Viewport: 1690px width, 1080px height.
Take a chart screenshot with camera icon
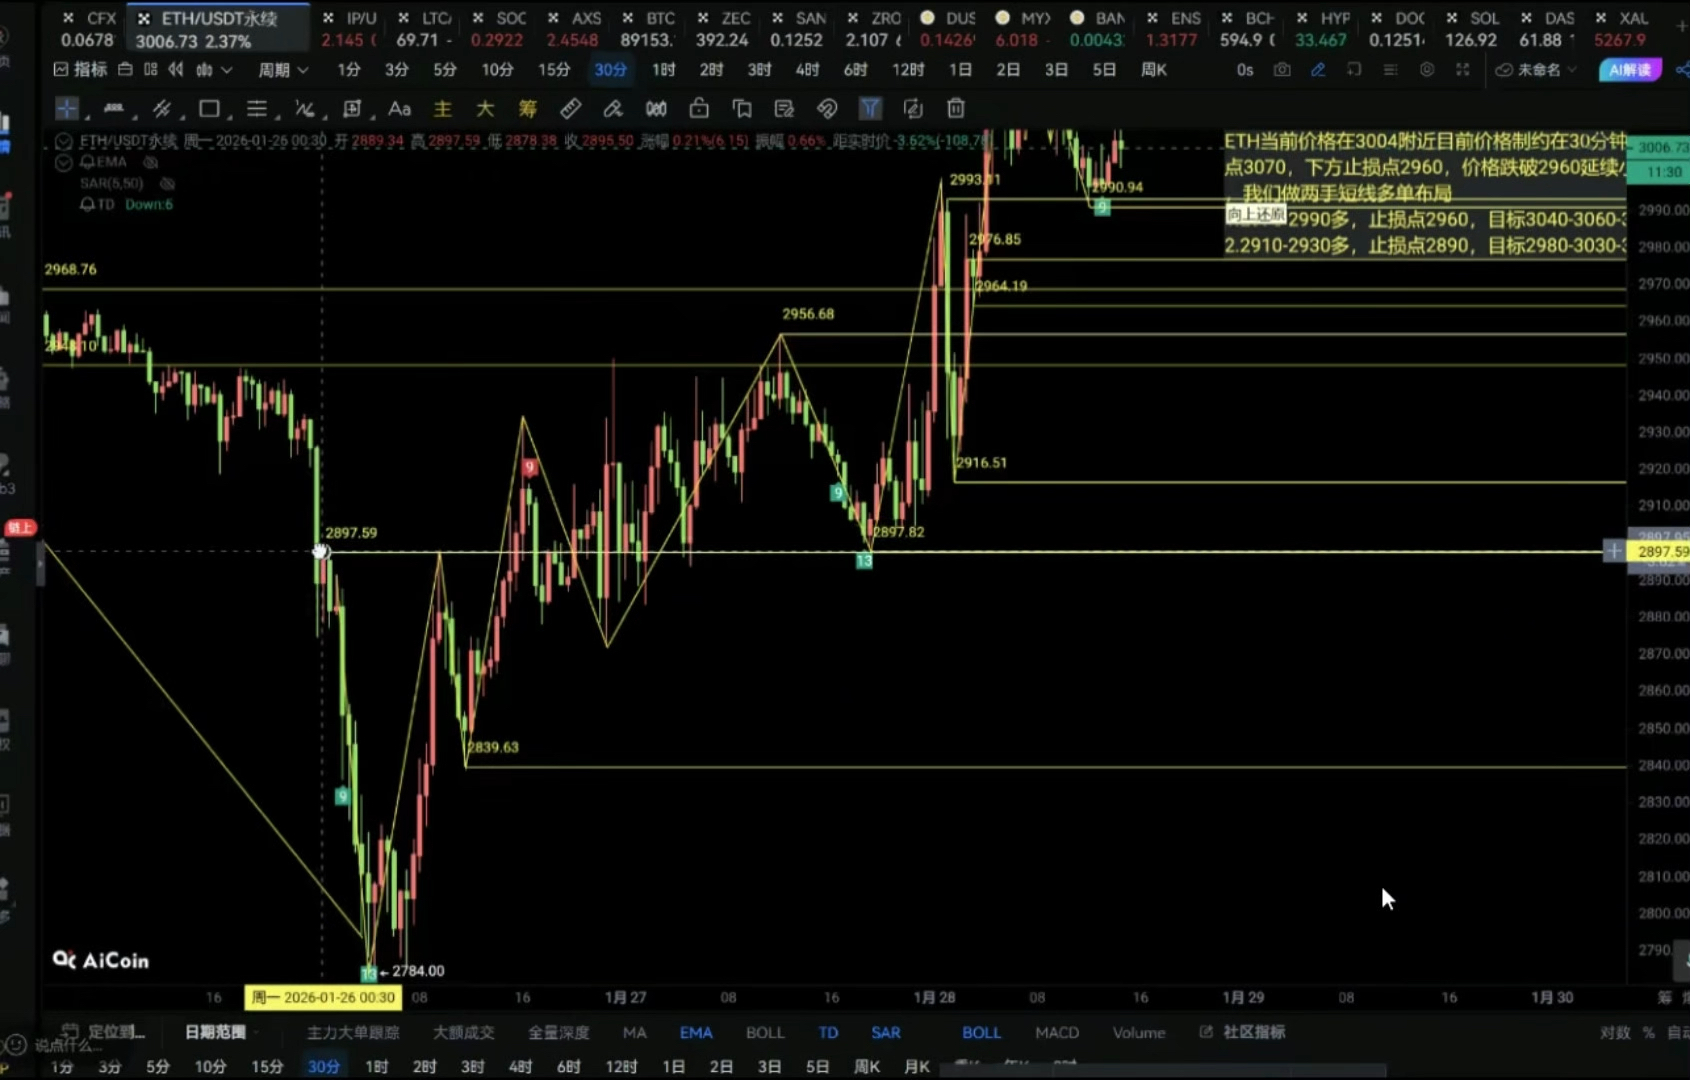pyautogui.click(x=1282, y=70)
